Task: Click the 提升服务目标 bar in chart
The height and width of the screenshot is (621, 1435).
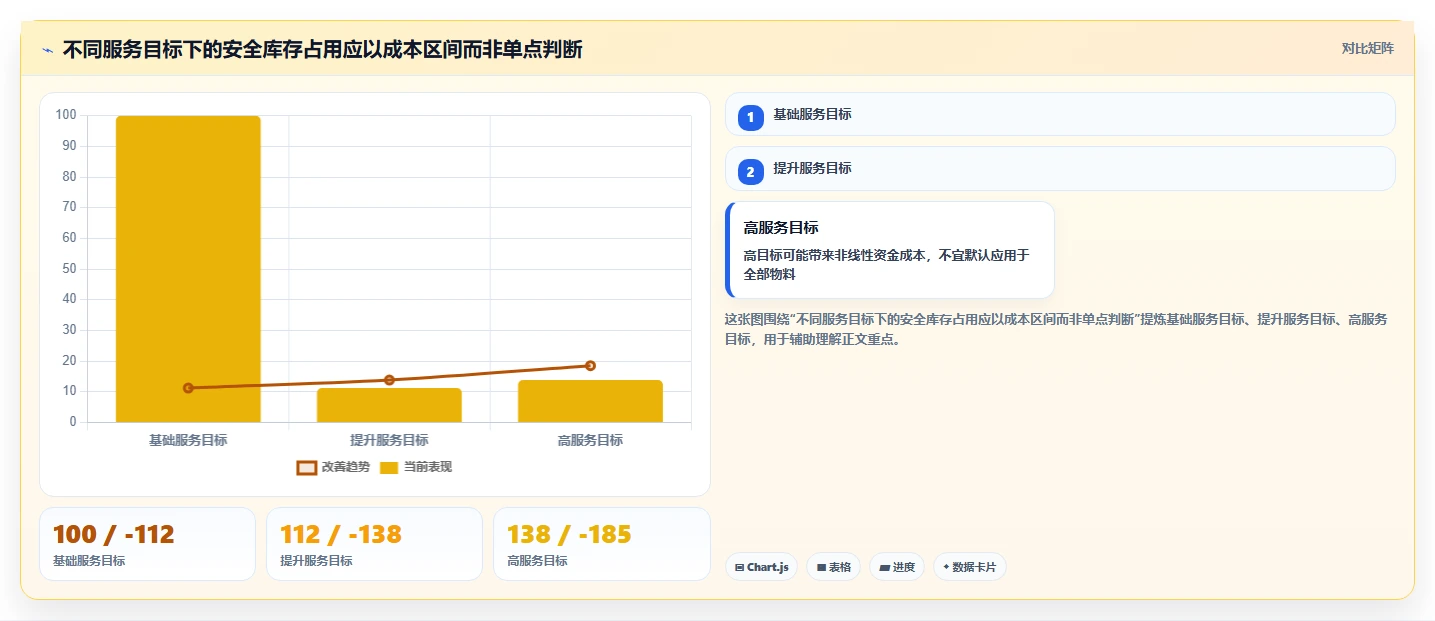Action: [389, 405]
